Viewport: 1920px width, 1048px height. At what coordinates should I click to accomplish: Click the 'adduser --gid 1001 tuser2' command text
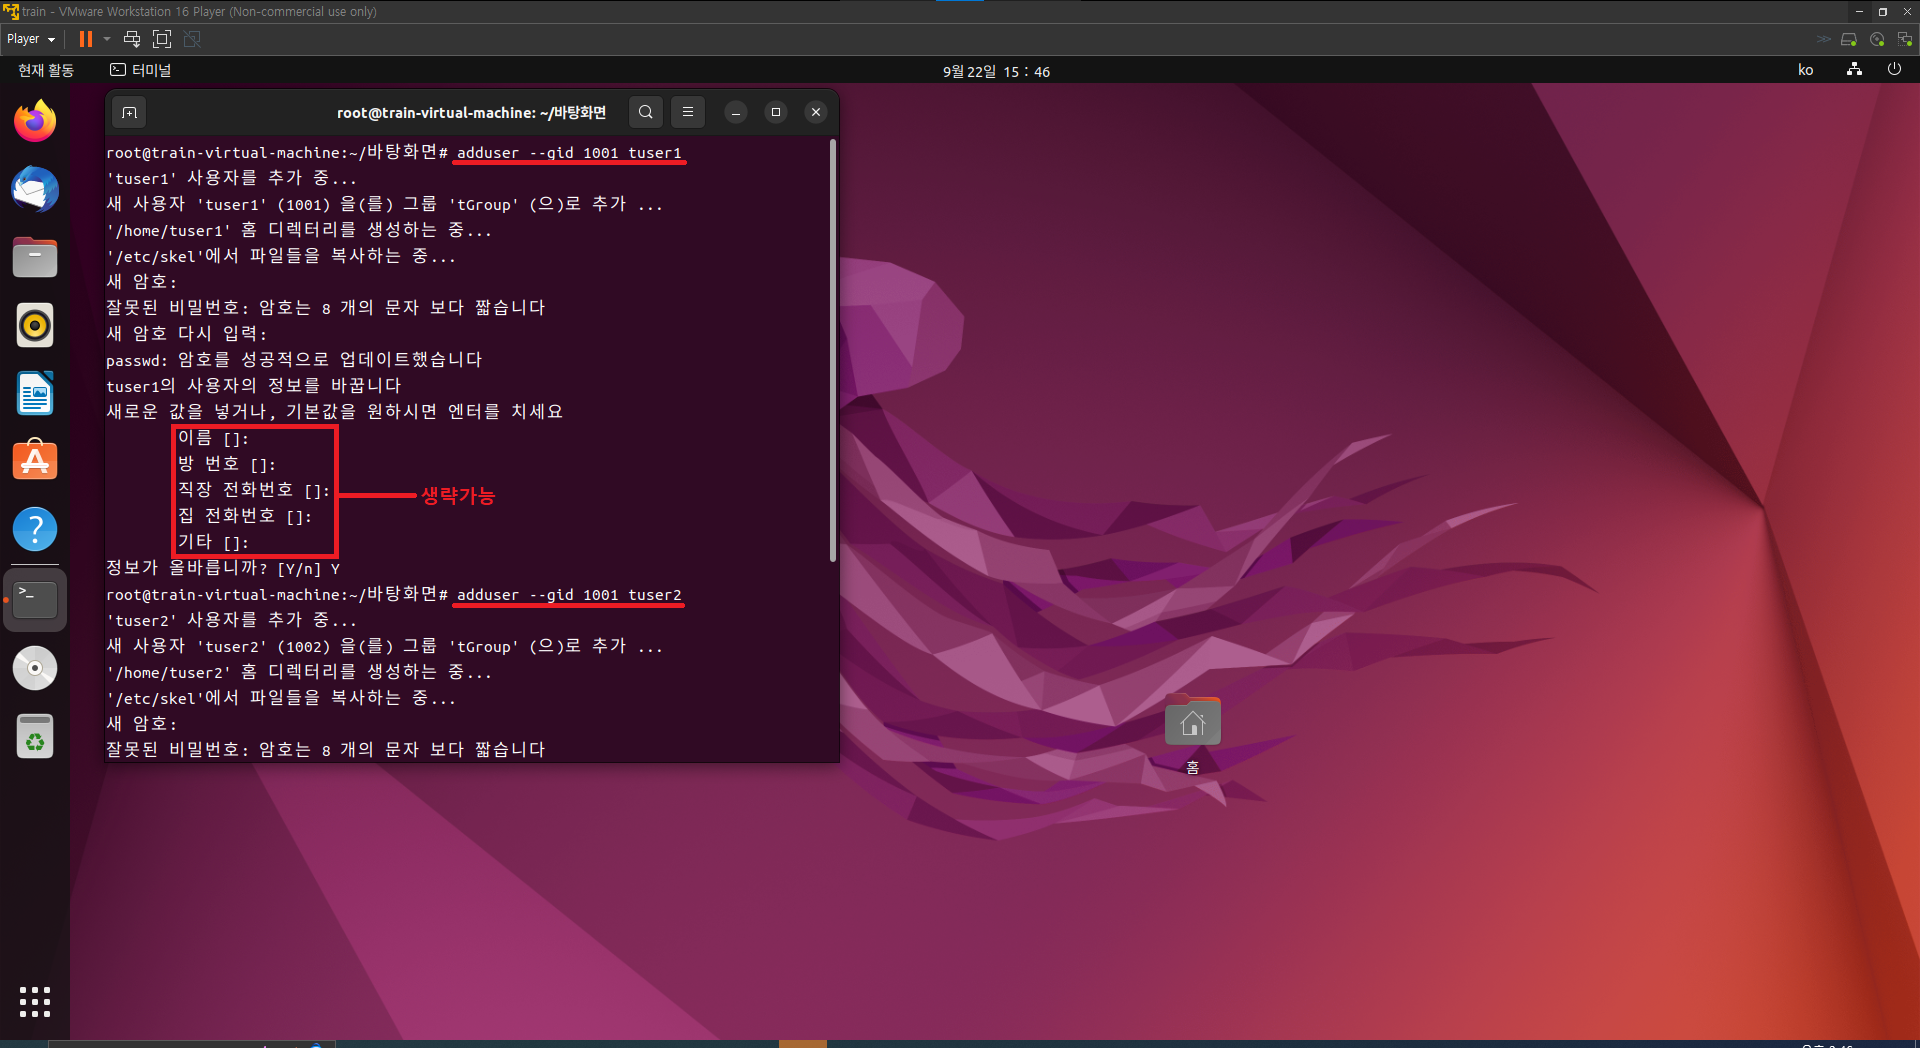pyautogui.click(x=569, y=595)
